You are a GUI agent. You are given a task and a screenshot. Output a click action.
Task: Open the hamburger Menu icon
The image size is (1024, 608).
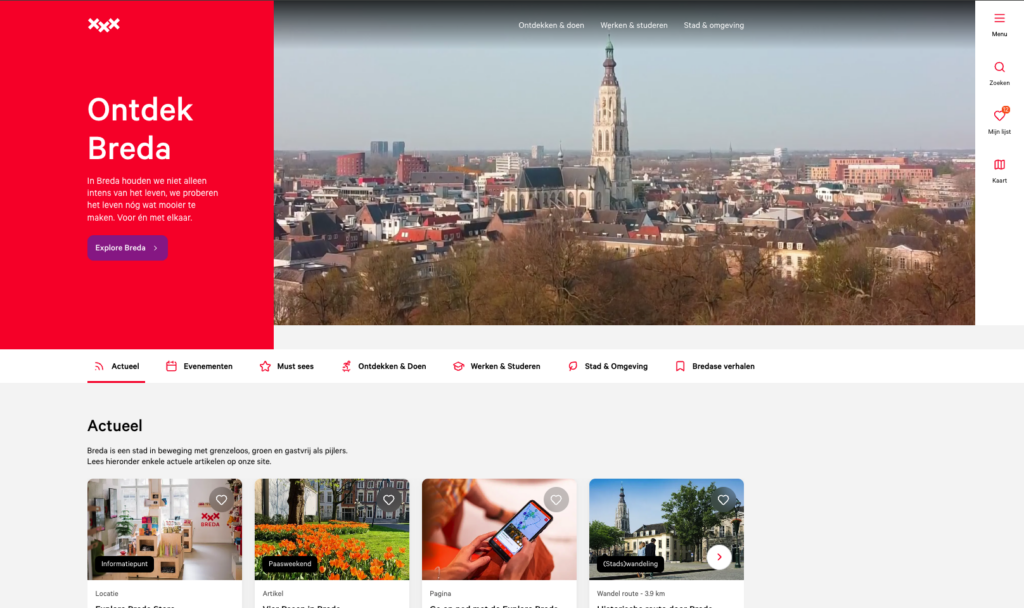[999, 19]
